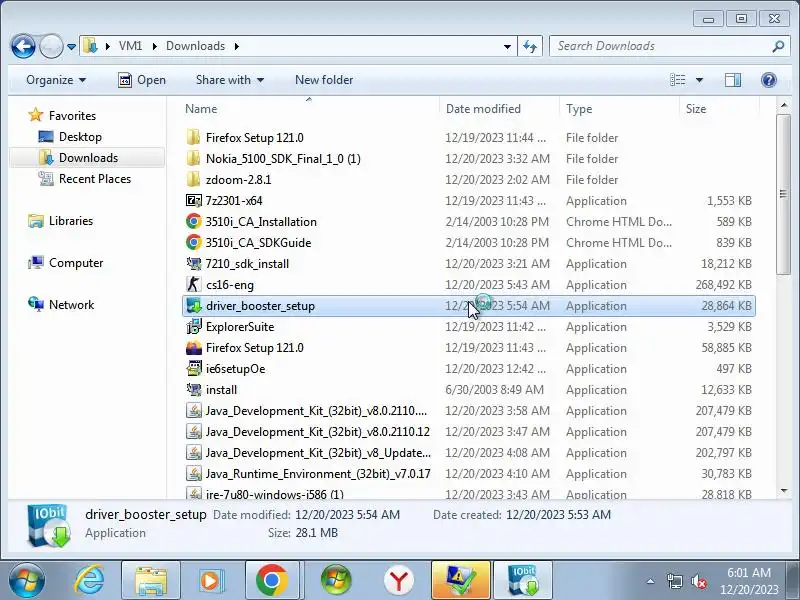
Task: Toggle the preview pane button
Action: click(x=733, y=80)
